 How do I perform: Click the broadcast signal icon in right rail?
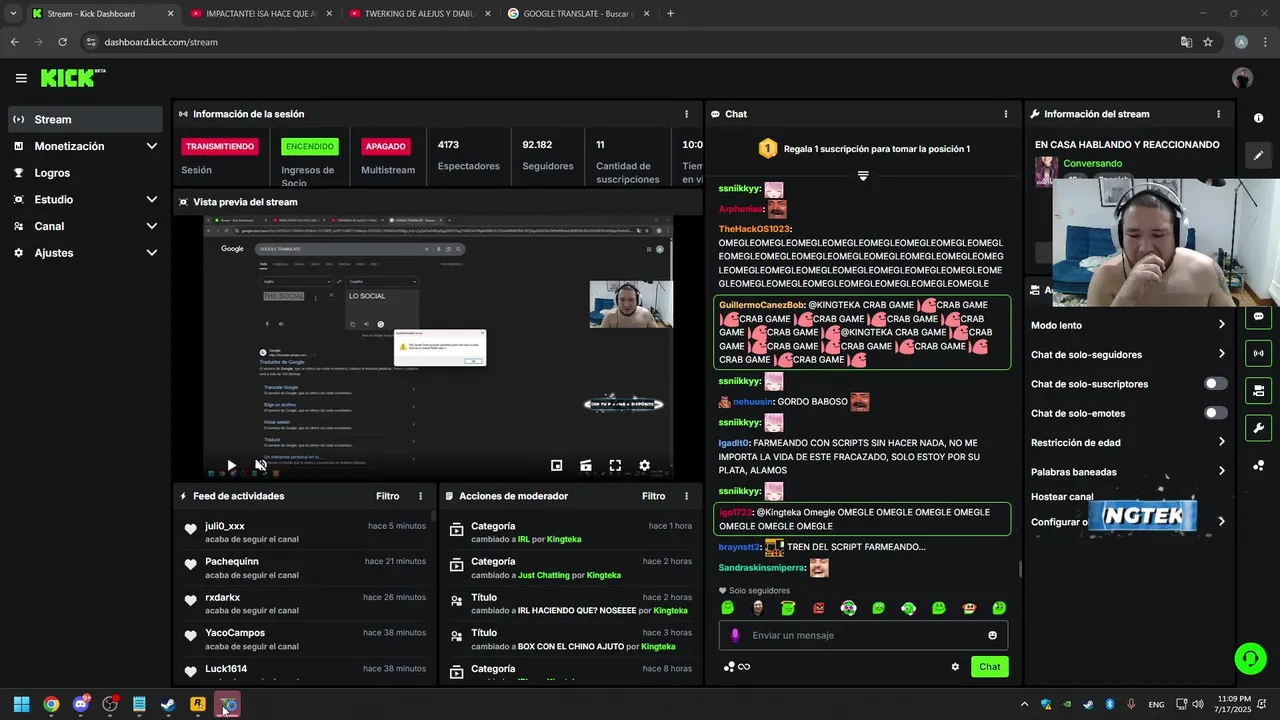tap(1258, 353)
